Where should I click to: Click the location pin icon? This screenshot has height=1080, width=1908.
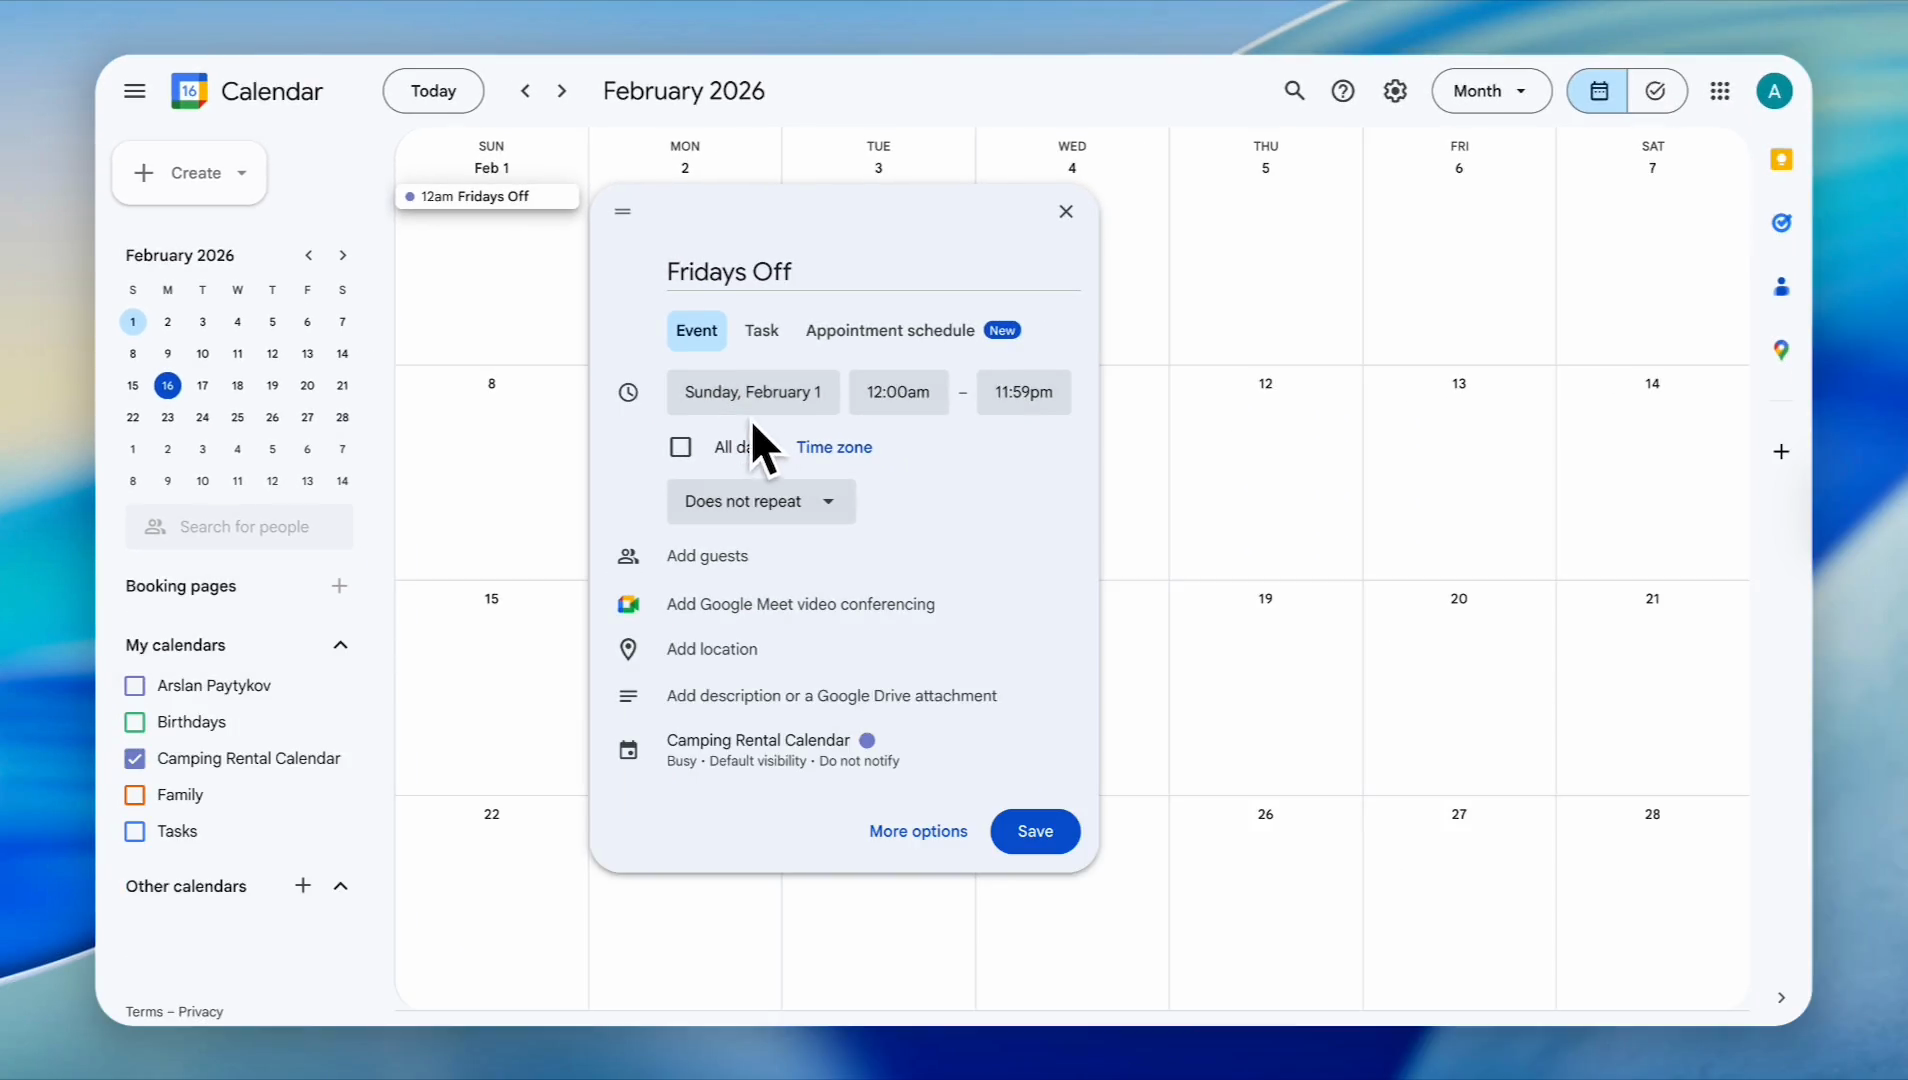tap(628, 650)
